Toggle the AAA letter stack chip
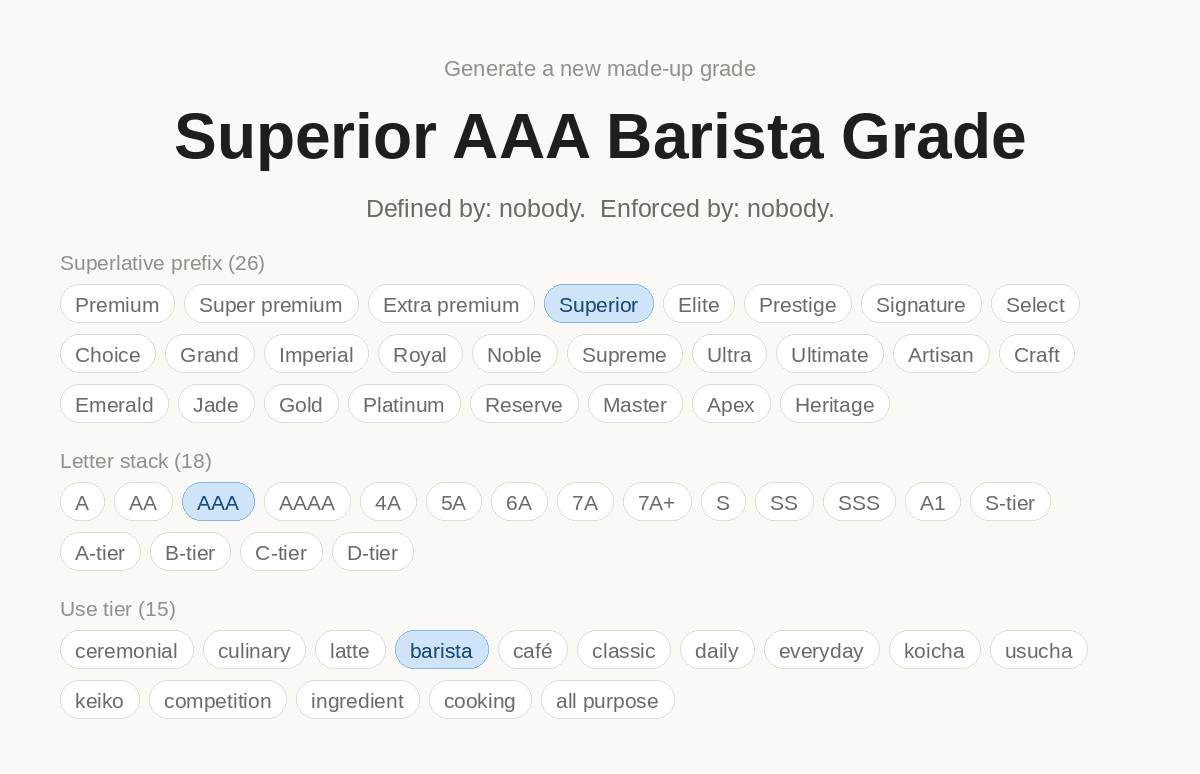Viewport: 1200px width, 774px height. (218, 502)
